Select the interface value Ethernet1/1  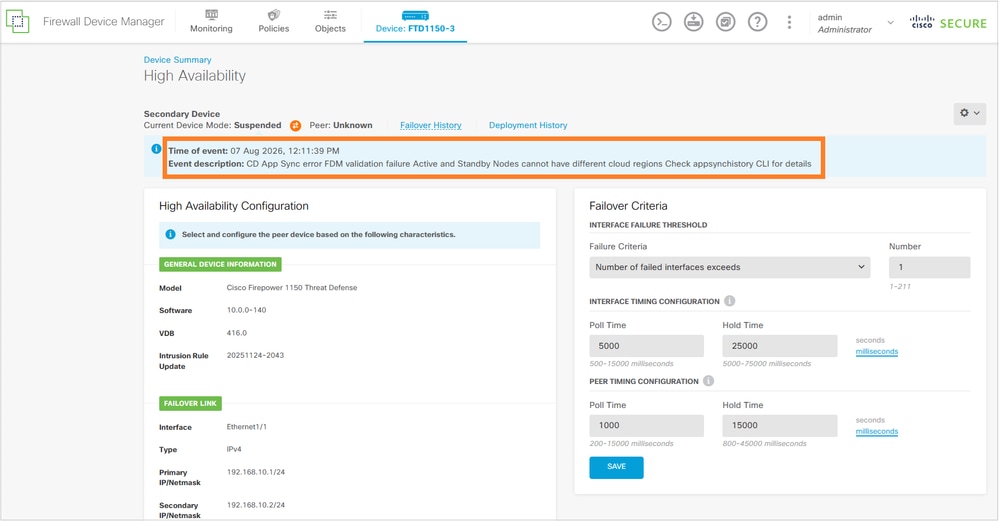point(247,427)
